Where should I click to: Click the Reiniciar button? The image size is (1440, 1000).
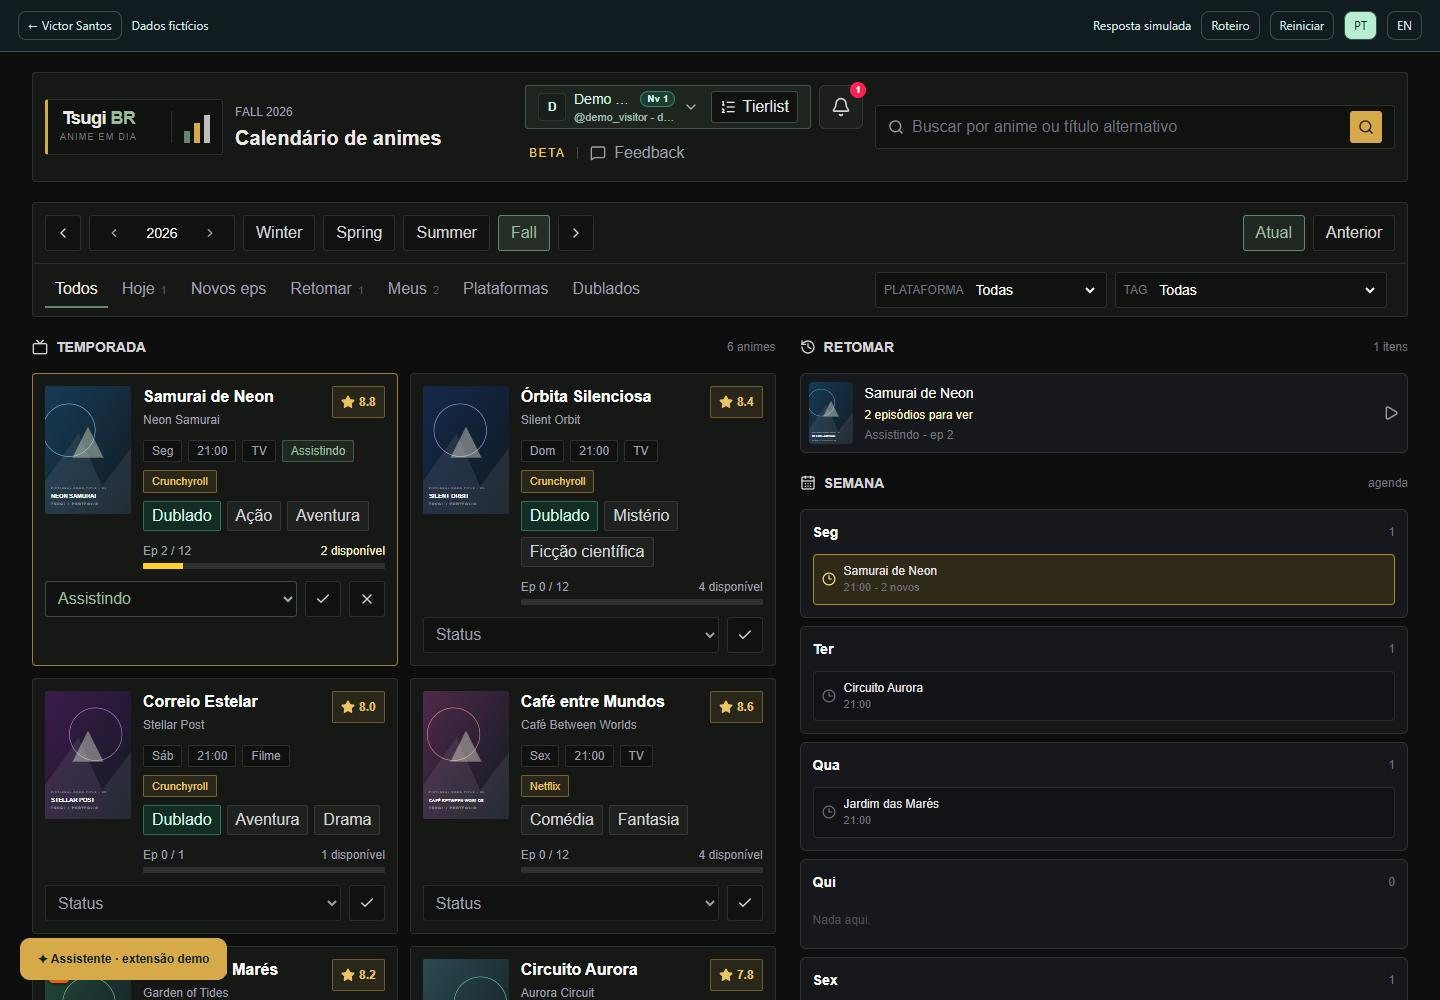pos(1302,26)
